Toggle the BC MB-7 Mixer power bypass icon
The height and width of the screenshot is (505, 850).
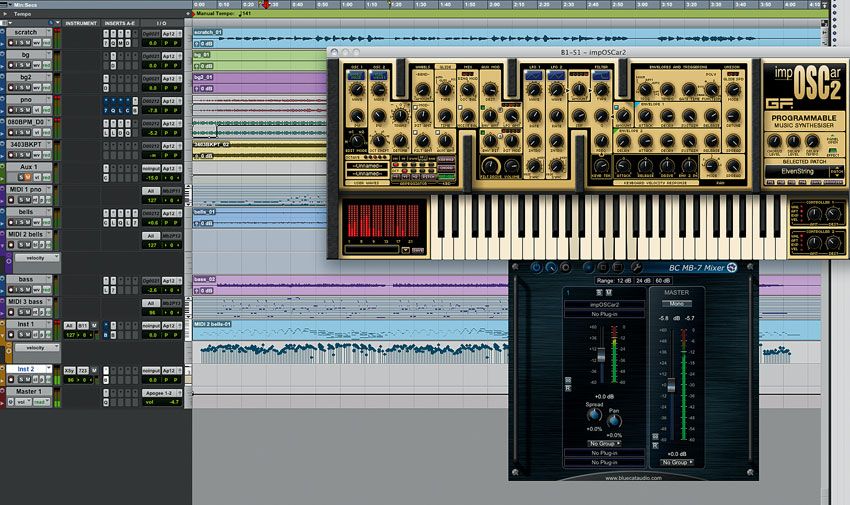536,267
